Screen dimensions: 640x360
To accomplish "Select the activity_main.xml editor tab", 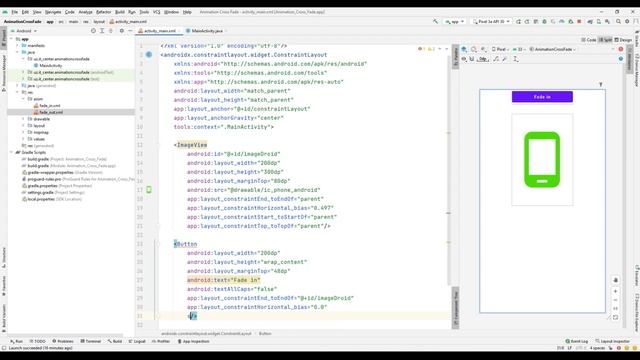I will coord(159,31).
